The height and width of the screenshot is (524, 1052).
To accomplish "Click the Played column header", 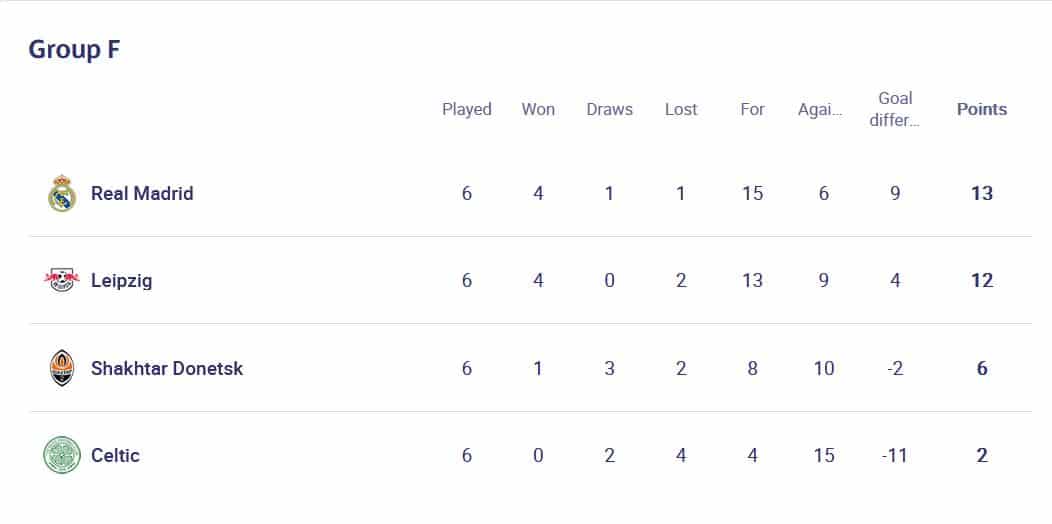I will (466, 109).
